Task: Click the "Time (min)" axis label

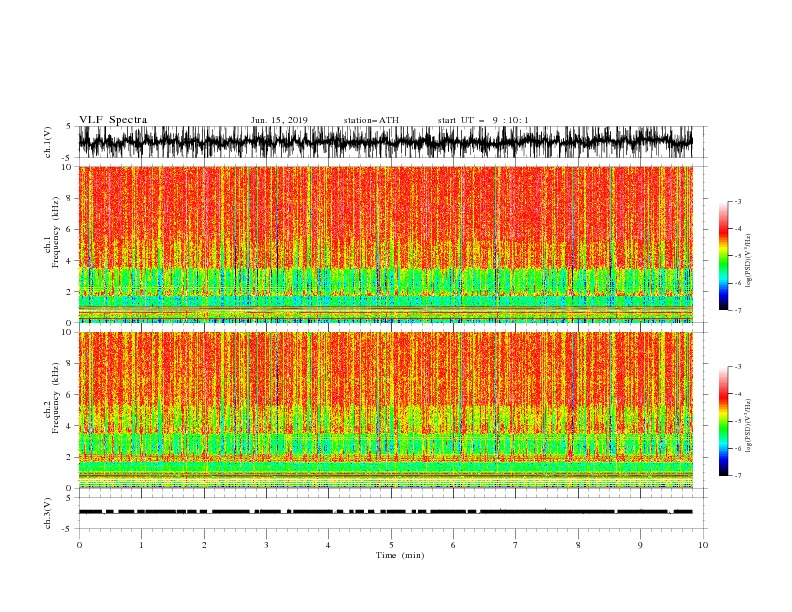Action: 400,555
